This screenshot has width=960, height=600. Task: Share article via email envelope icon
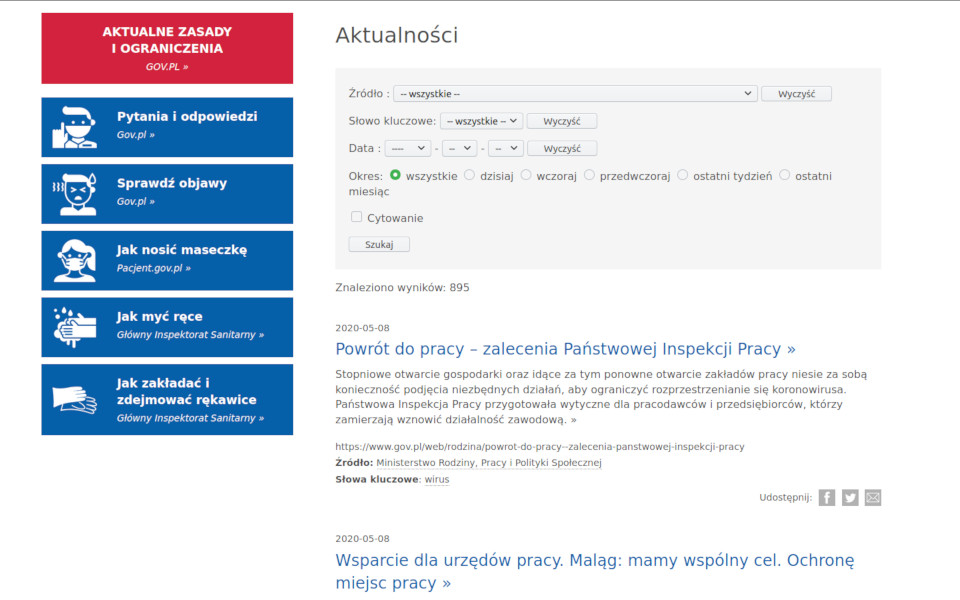873,498
